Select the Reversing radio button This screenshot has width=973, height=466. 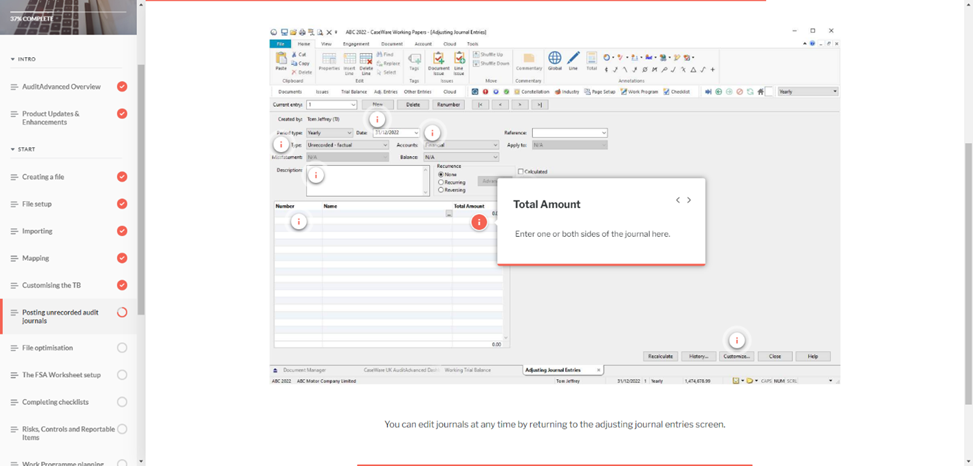click(x=441, y=190)
